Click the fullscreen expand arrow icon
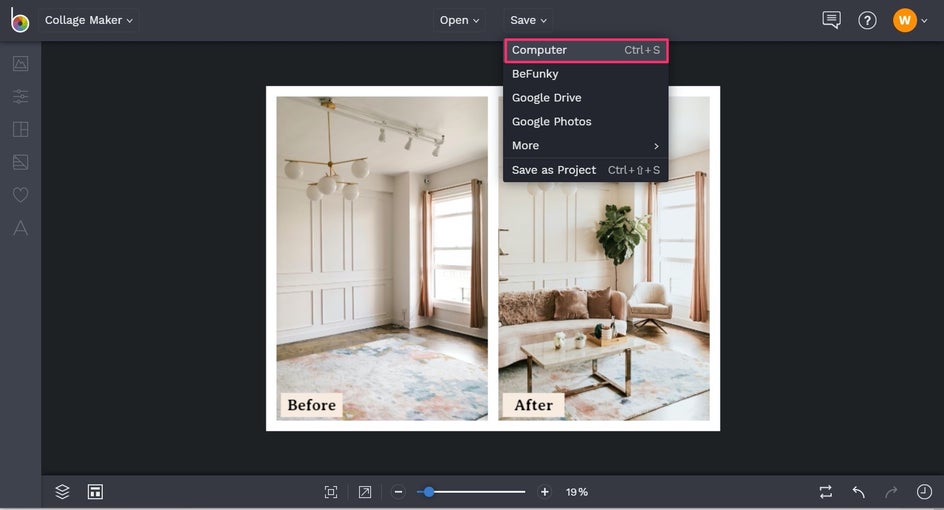Viewport: 944px width, 510px height. (365, 492)
